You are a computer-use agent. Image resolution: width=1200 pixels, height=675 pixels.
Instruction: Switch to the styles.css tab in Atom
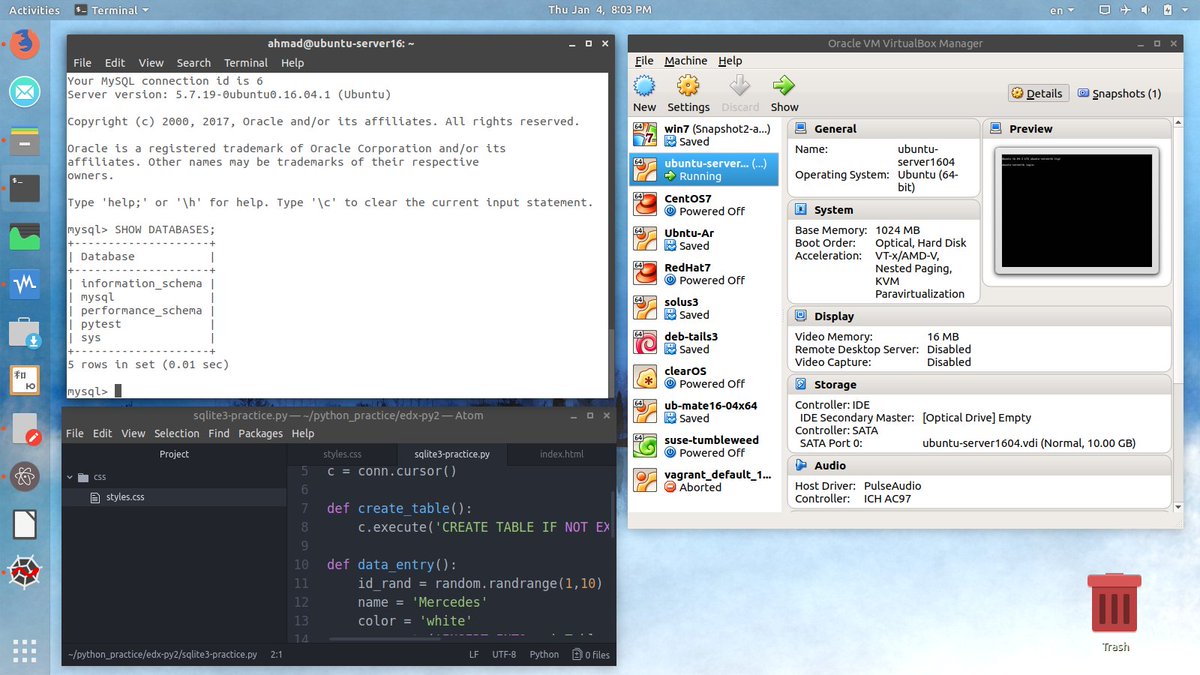[342, 454]
